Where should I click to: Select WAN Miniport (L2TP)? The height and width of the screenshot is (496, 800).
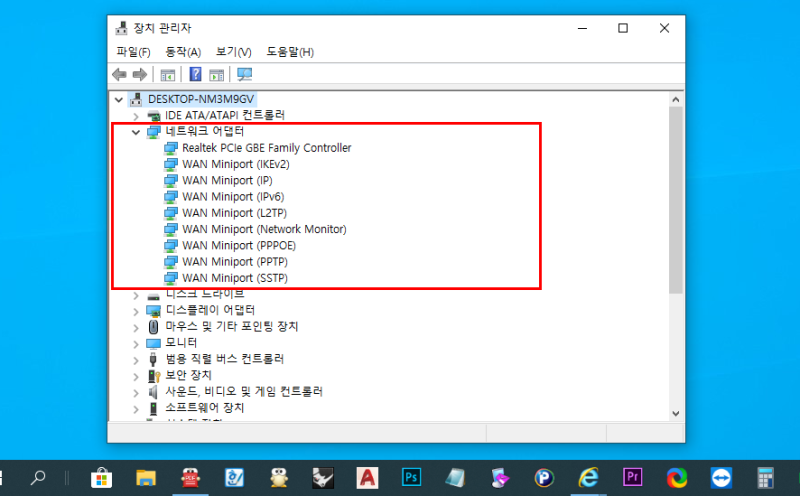click(234, 213)
